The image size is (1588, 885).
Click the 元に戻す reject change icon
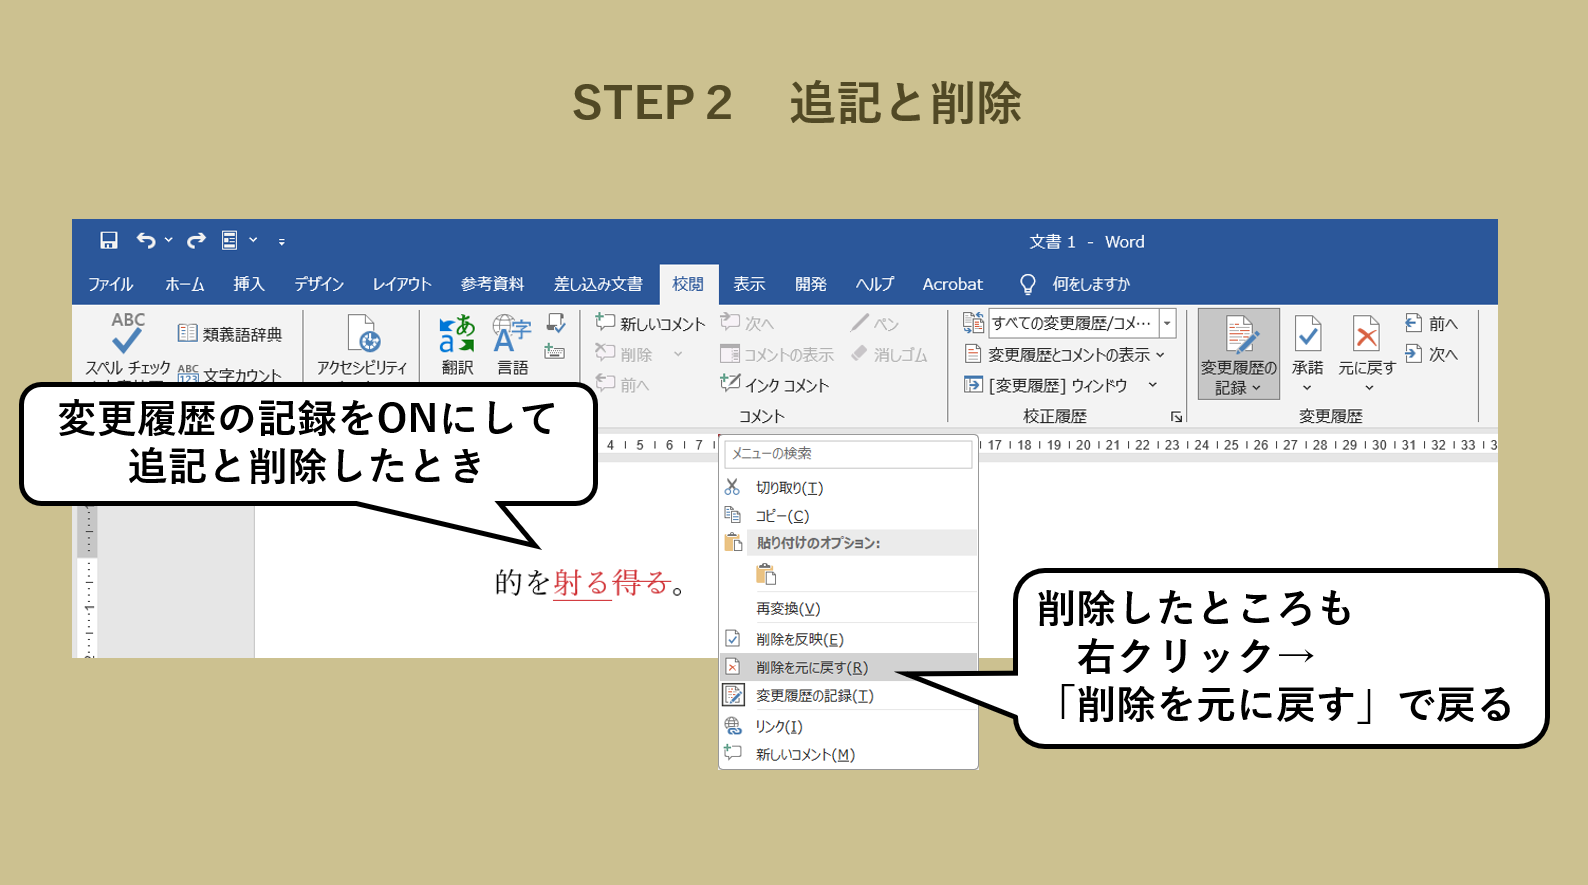[1366, 344]
